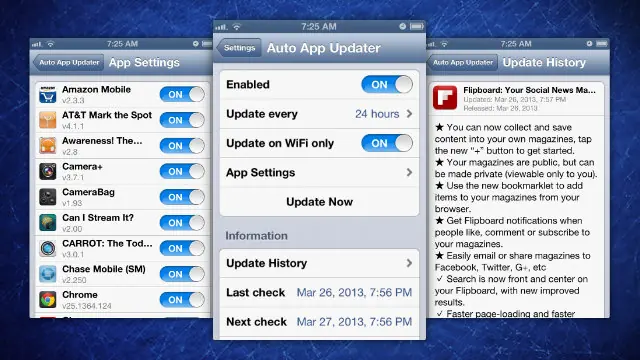
Task: Go back from Update History screen
Action: pyautogui.click(x=462, y=62)
